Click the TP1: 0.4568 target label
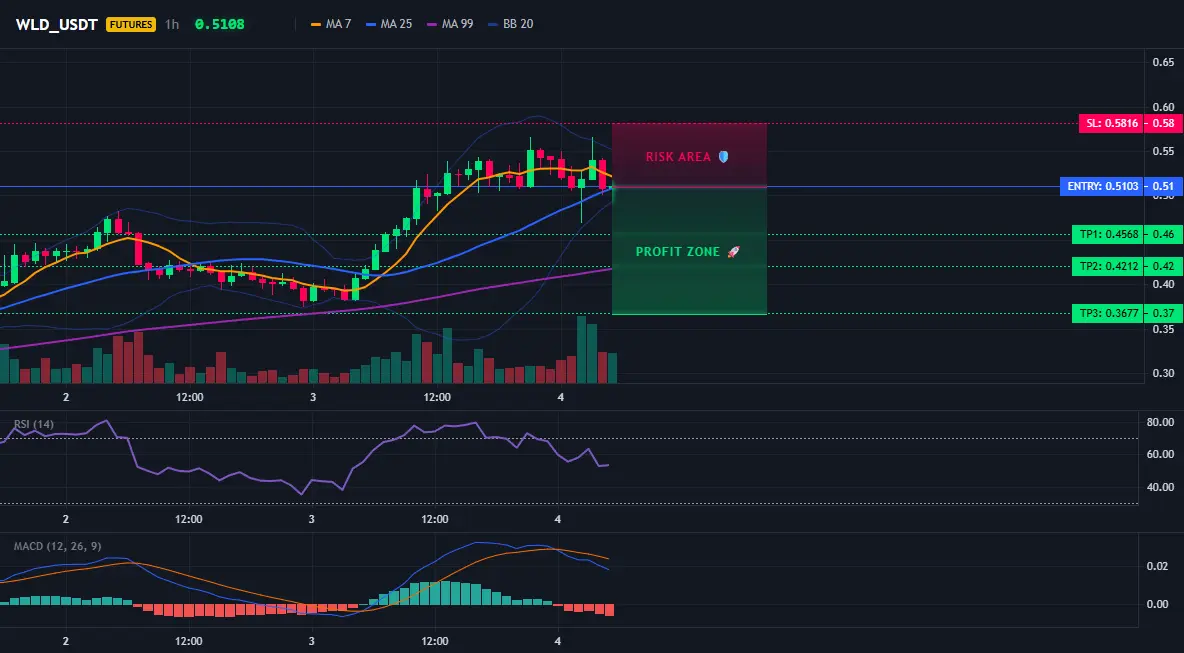 pyautogui.click(x=1108, y=235)
